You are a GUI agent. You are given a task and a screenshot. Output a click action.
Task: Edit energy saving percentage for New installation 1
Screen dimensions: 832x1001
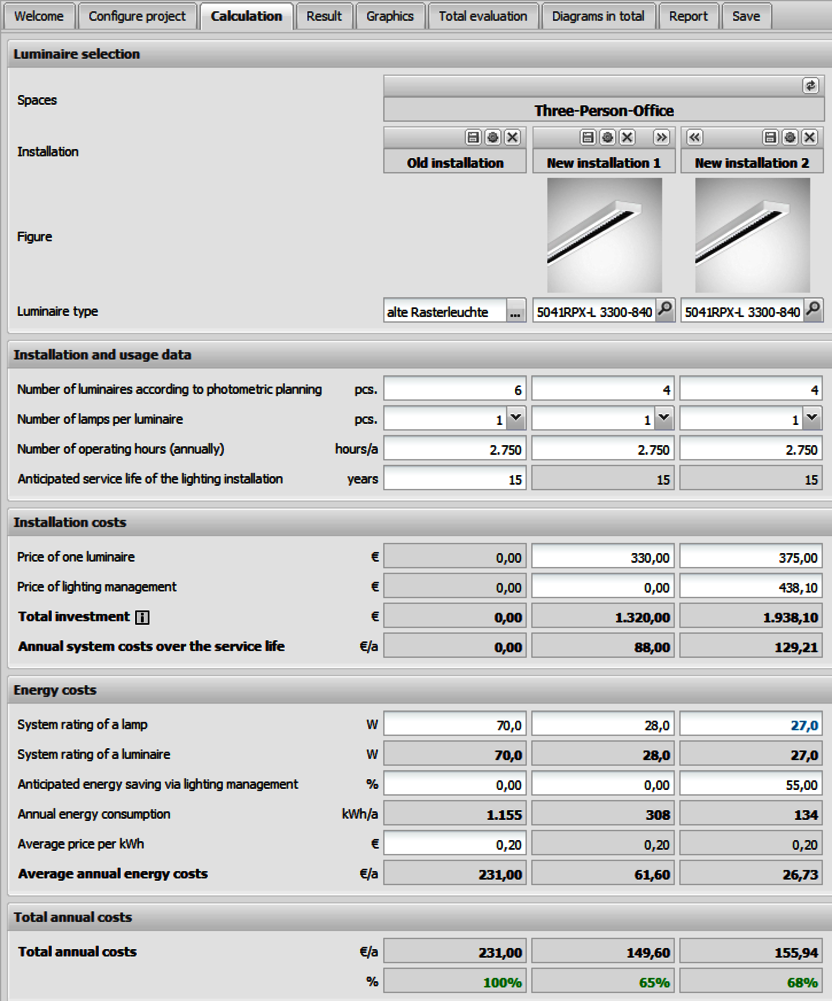click(x=603, y=785)
